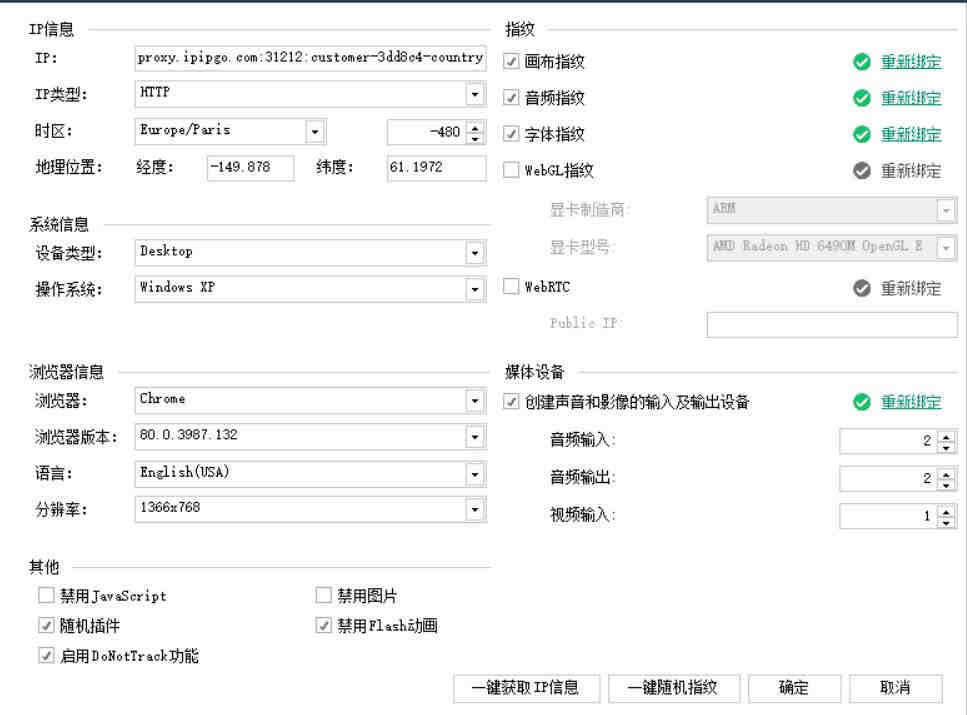The width and height of the screenshot is (967, 715).
Task: Click 重新绑定 text beside WebRTC
Action: click(911, 288)
